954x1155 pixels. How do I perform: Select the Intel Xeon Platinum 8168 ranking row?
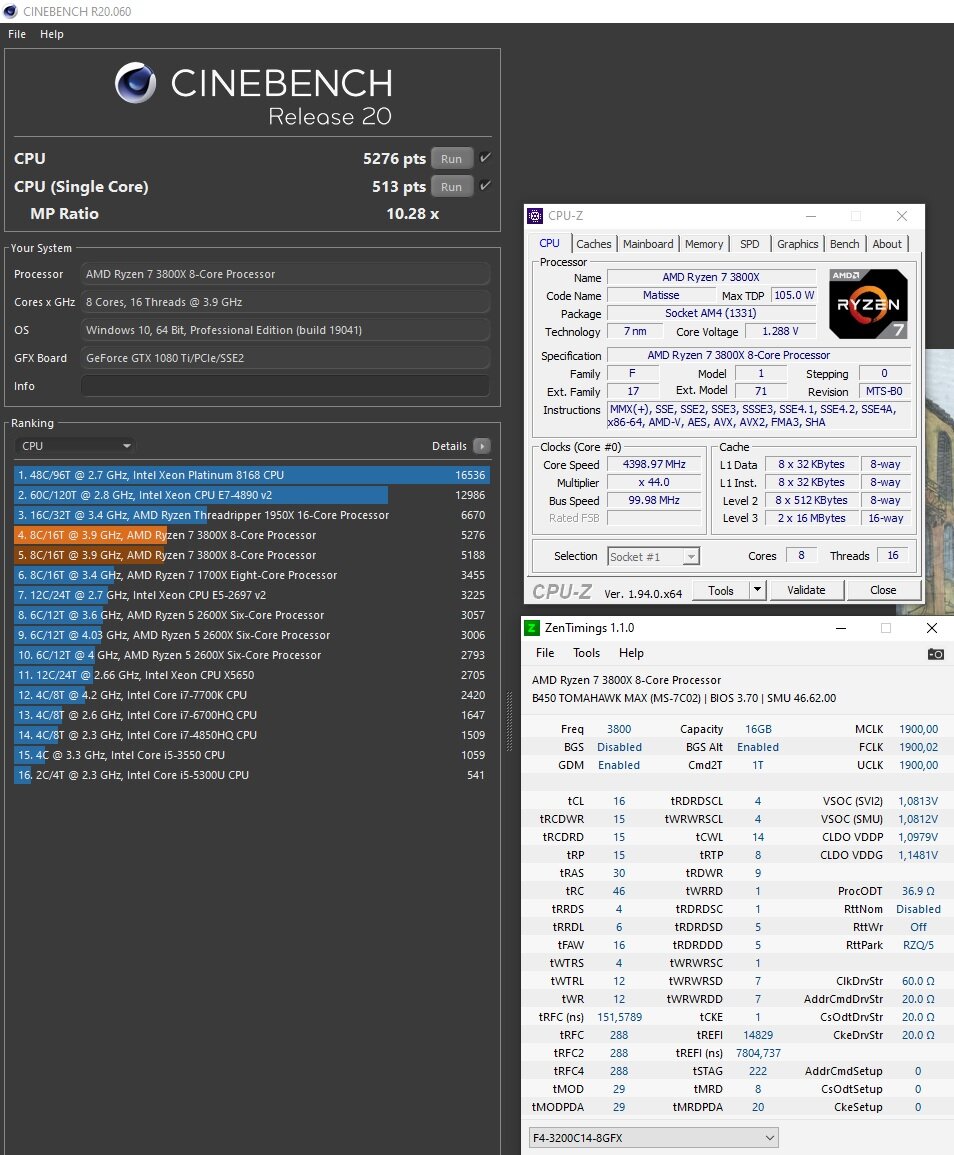coord(252,475)
